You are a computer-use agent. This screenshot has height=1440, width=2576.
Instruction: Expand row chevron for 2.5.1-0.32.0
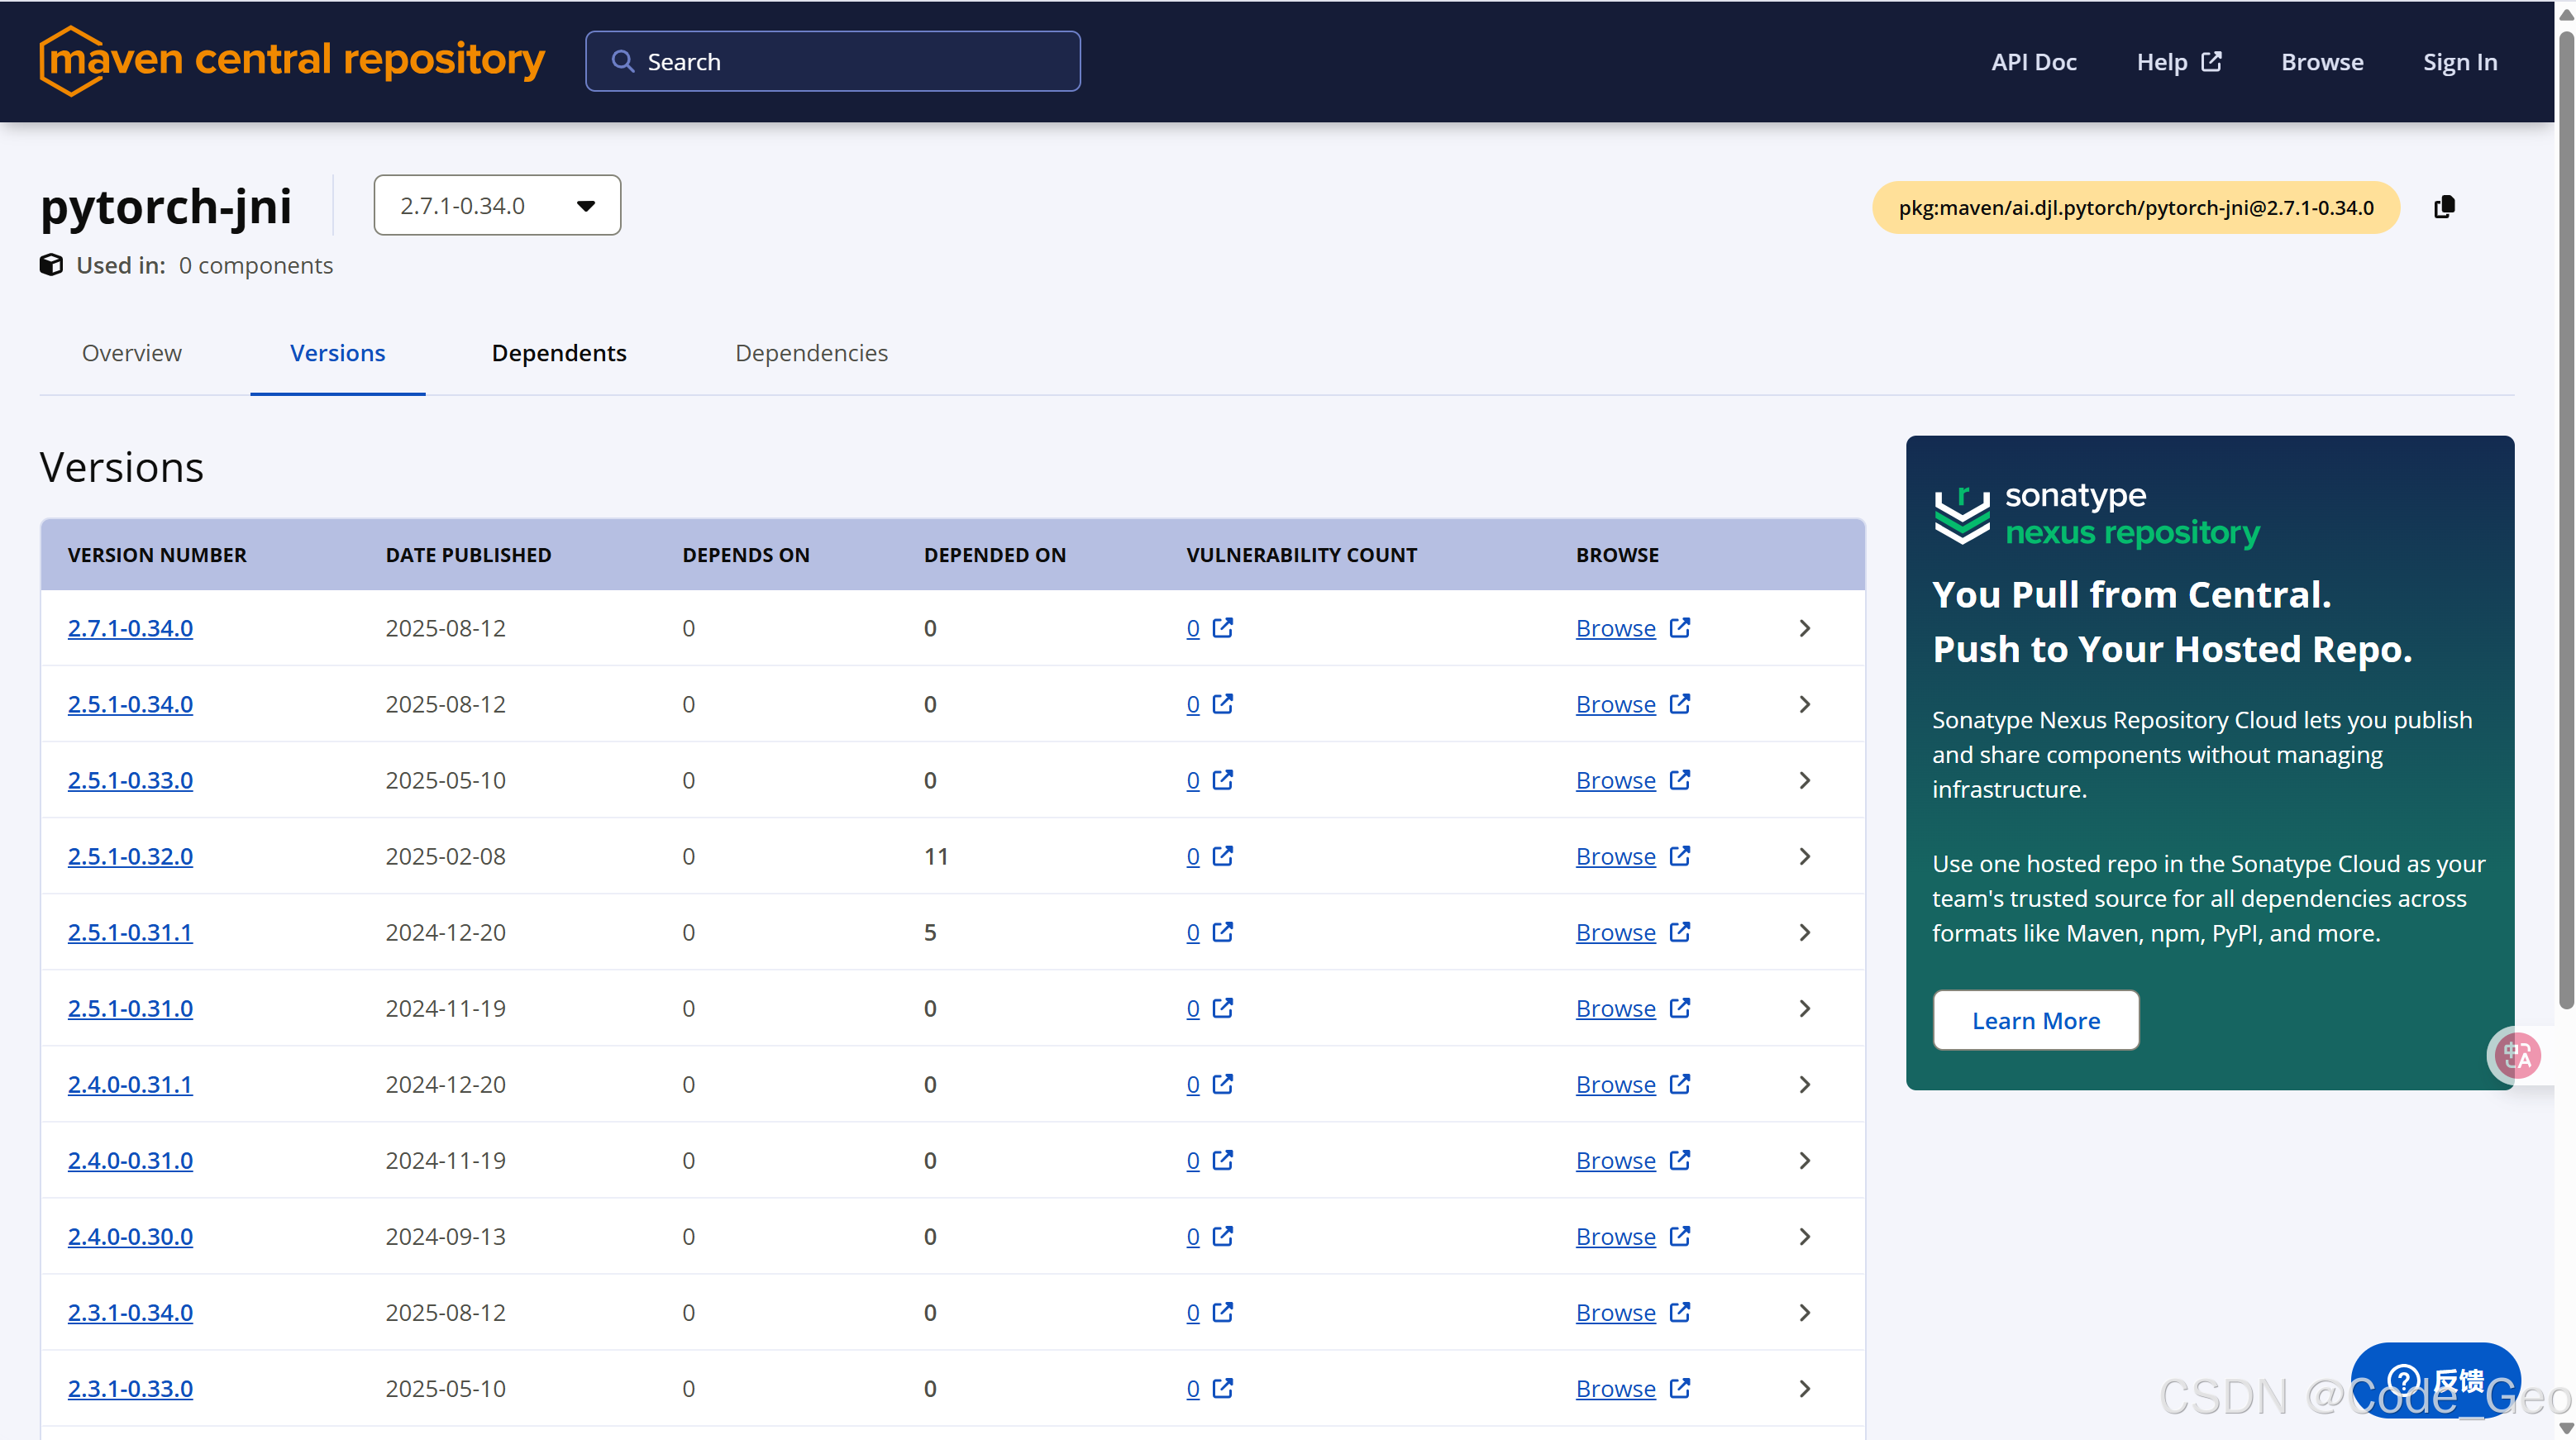pyautogui.click(x=1805, y=856)
